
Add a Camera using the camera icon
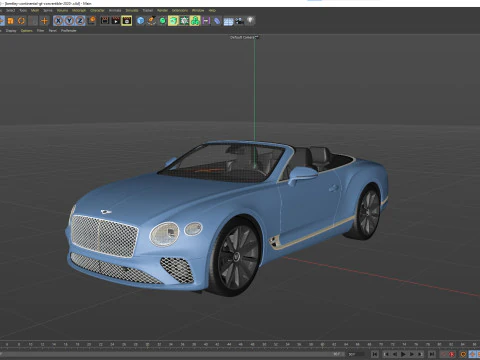[x=239, y=21]
